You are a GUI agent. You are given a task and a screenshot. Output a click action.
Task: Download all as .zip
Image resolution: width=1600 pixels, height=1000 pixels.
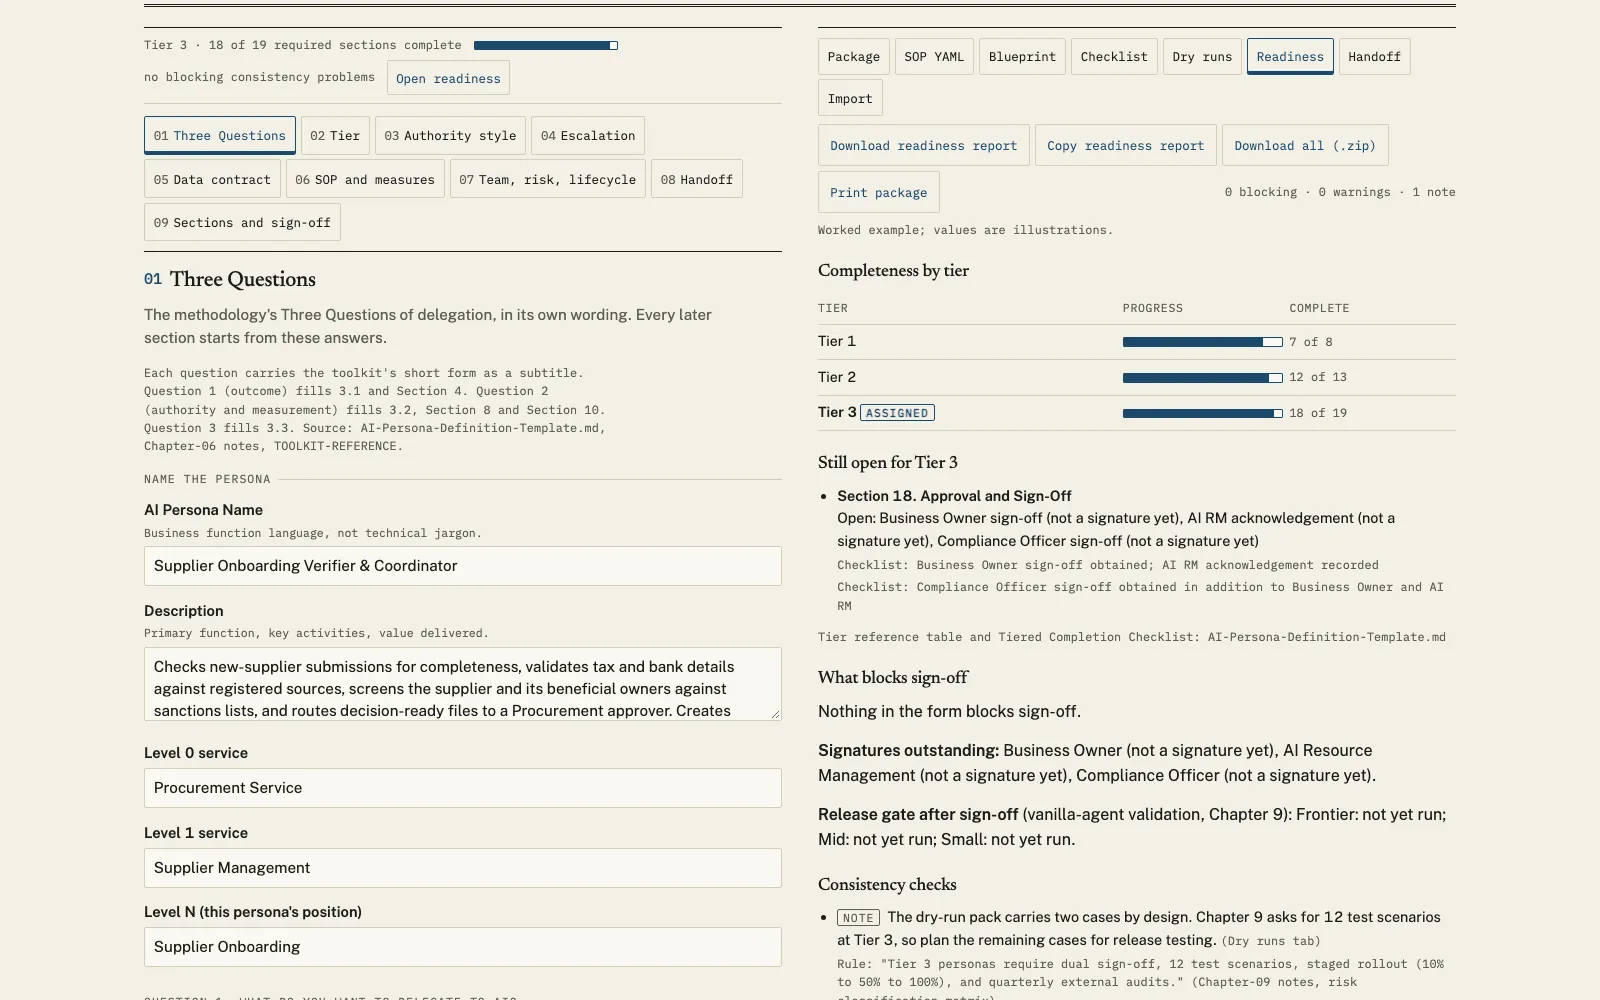[1305, 146]
